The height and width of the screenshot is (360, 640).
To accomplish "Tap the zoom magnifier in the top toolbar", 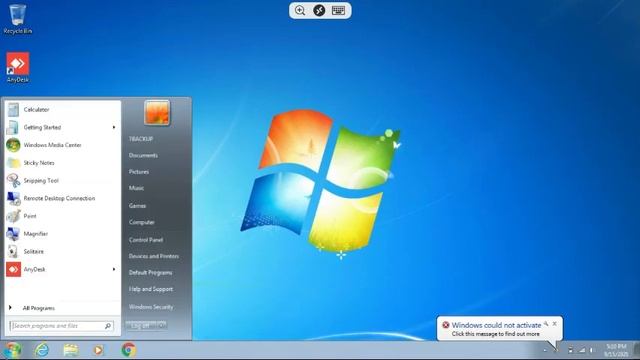I will click(x=300, y=10).
